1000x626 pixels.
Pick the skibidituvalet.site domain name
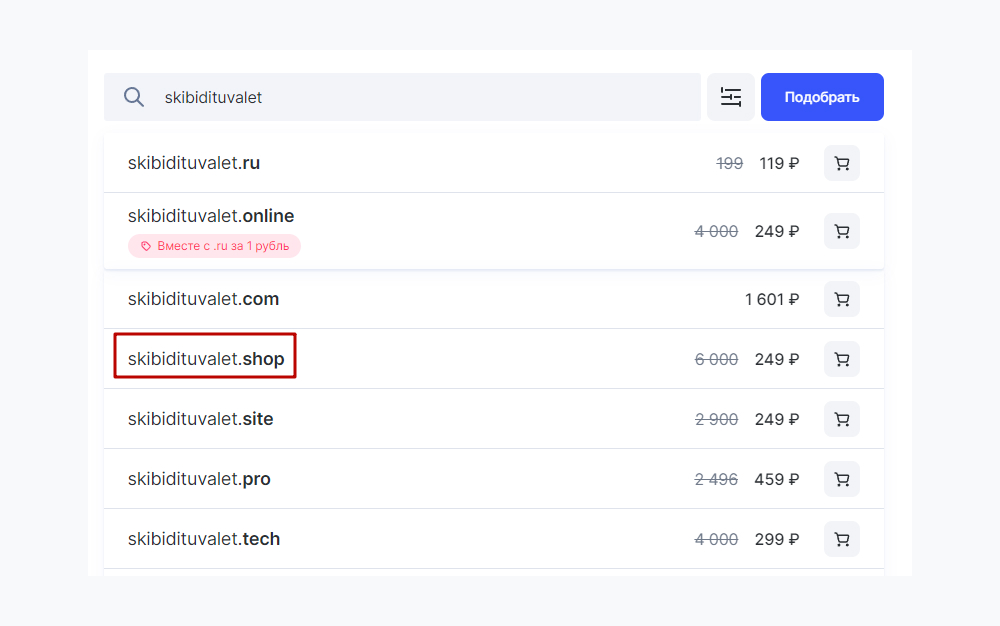200,419
